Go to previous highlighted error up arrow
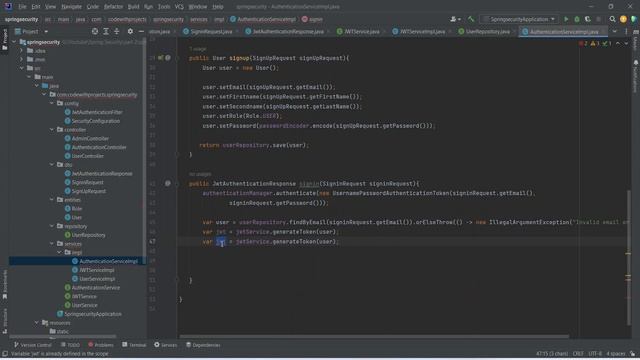Image resolution: width=640 pixels, height=360 pixels. pyautogui.click(x=618, y=43)
